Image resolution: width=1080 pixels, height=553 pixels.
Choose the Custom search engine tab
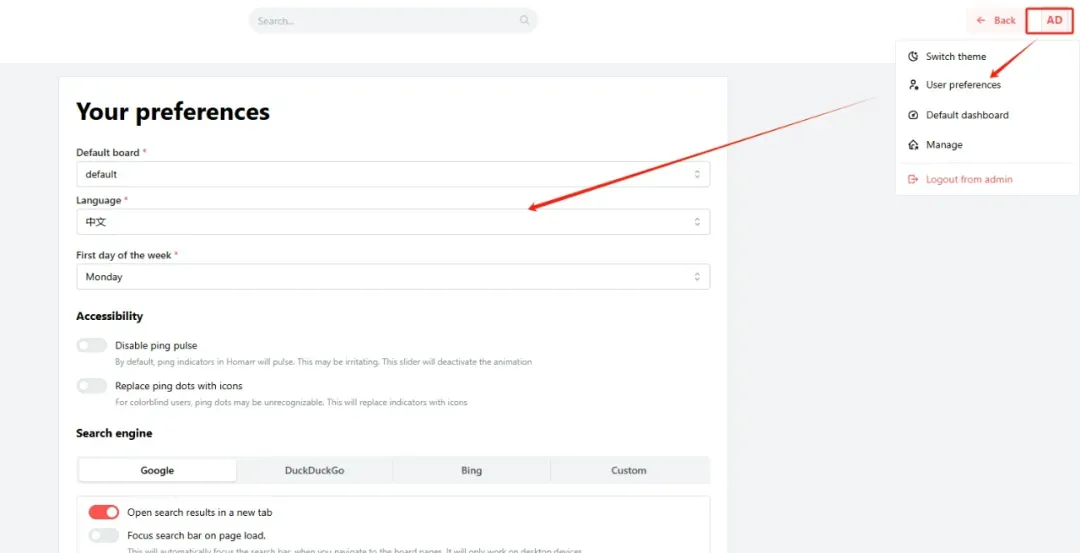(x=629, y=471)
